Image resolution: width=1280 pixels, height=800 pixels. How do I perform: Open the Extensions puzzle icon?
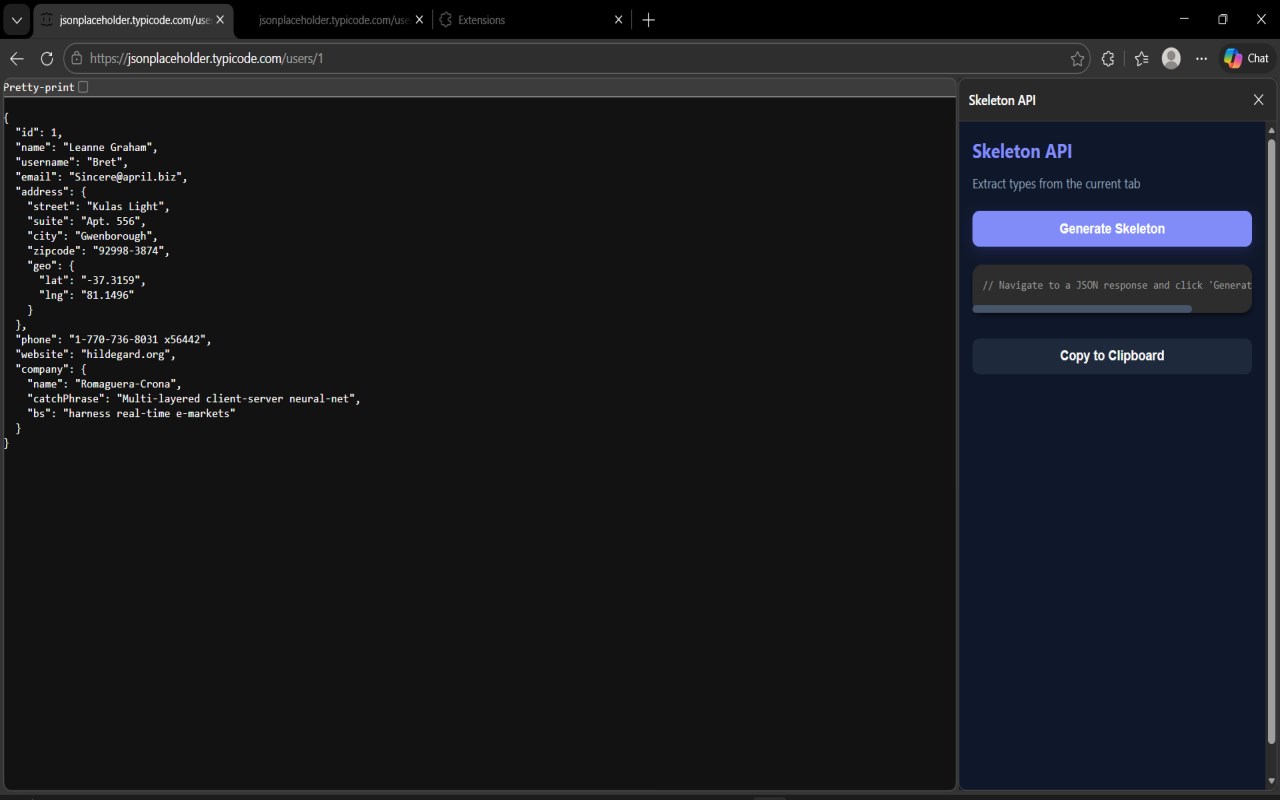coord(1108,59)
